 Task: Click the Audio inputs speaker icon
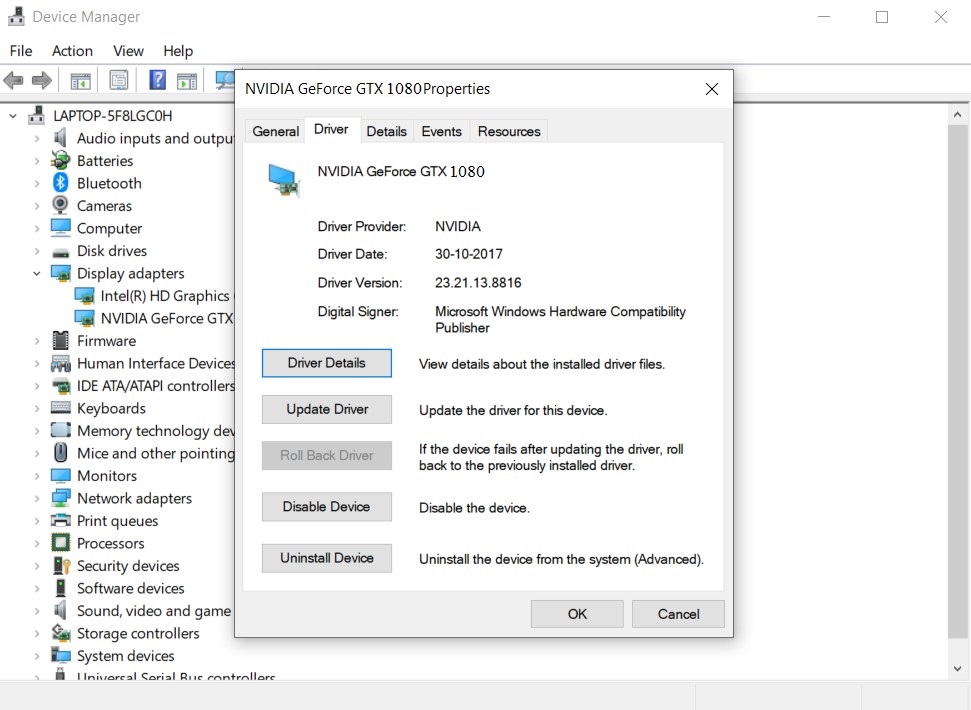pyautogui.click(x=61, y=137)
